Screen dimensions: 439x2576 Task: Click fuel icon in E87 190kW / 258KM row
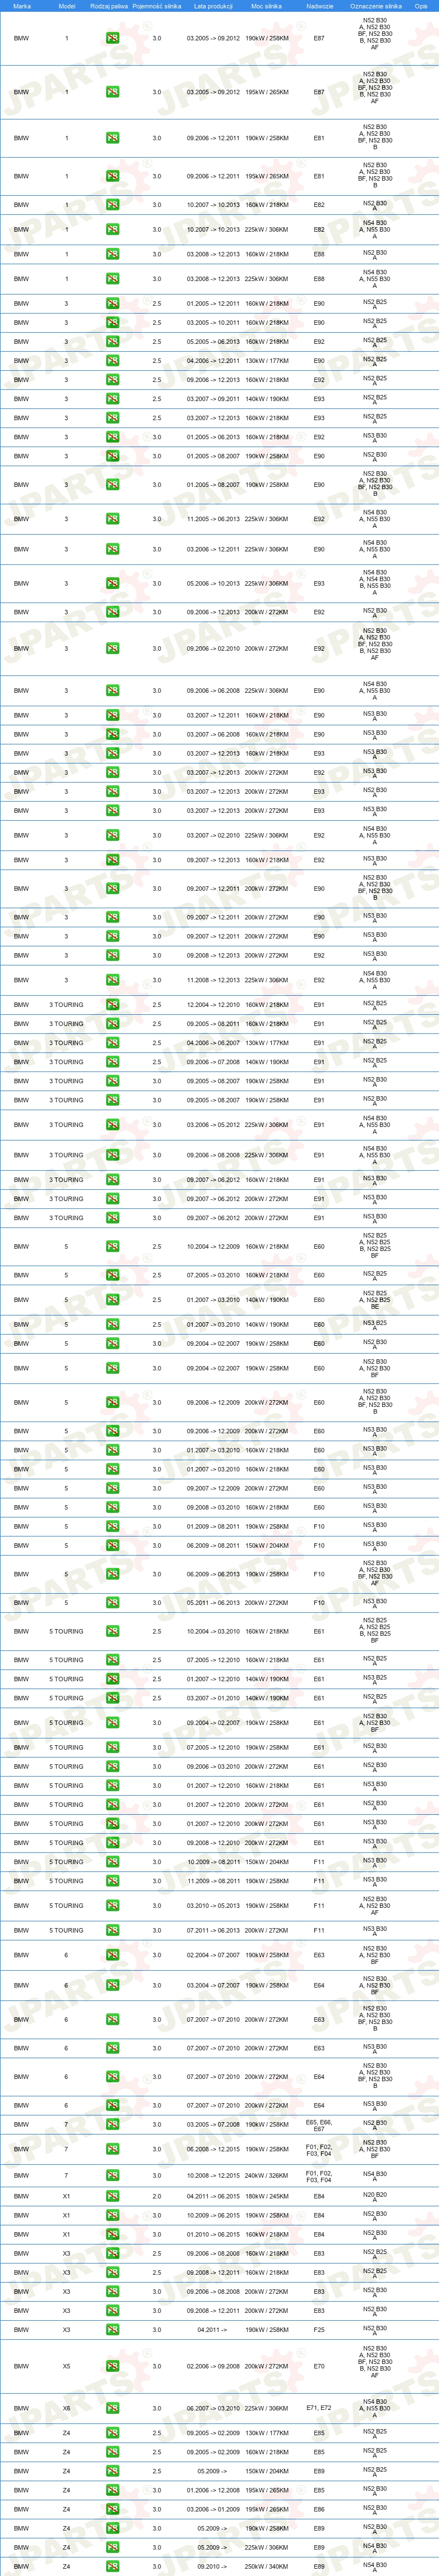tap(112, 38)
